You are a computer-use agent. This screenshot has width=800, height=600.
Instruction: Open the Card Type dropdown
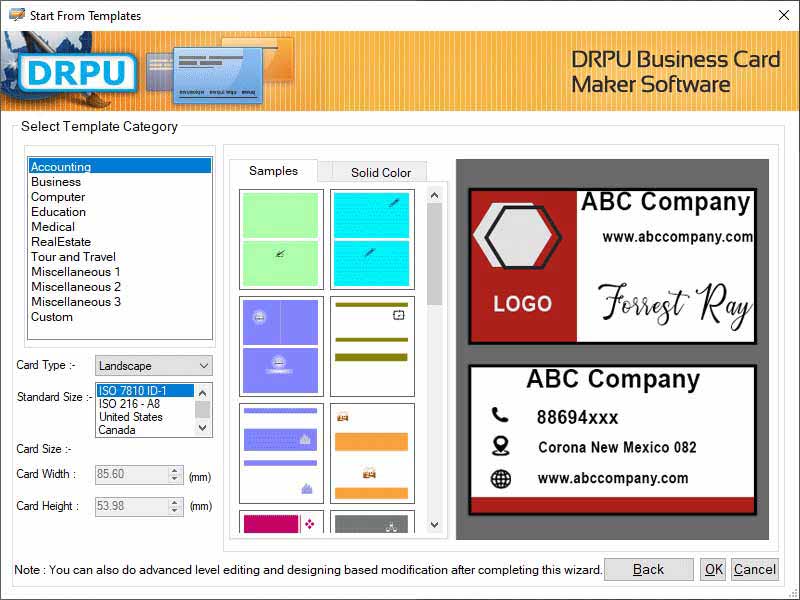pyautogui.click(x=205, y=365)
